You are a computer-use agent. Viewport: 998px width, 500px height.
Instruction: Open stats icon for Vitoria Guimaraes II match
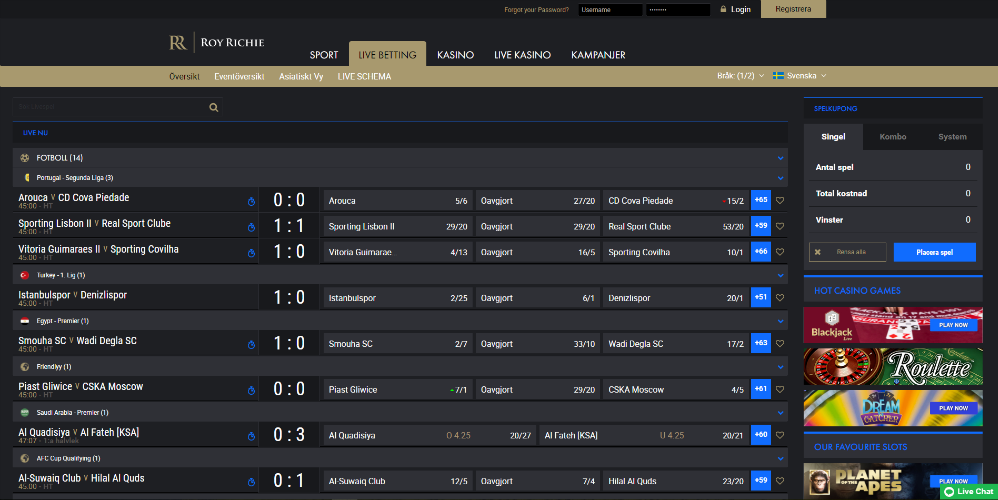[251, 253]
